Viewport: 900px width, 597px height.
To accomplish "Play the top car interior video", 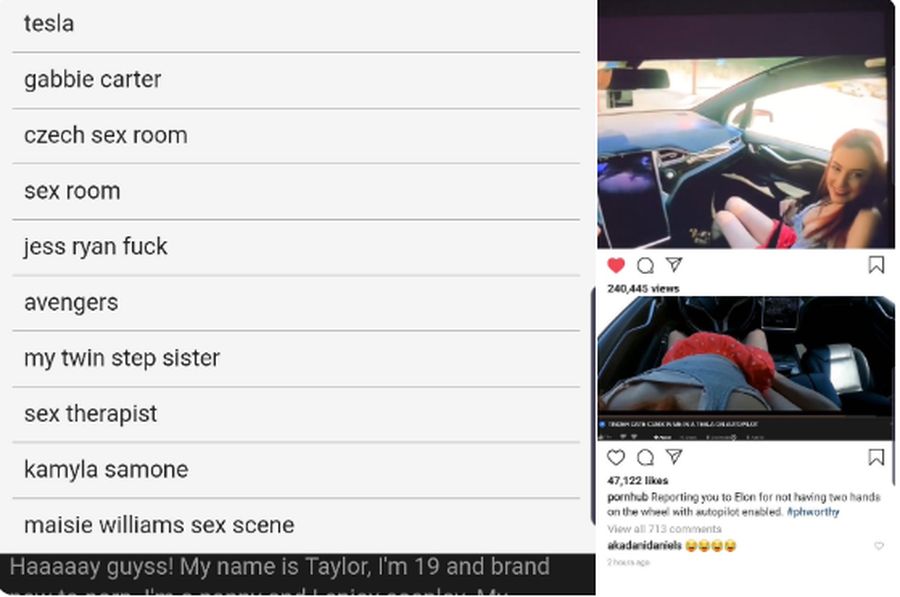I will click(746, 125).
